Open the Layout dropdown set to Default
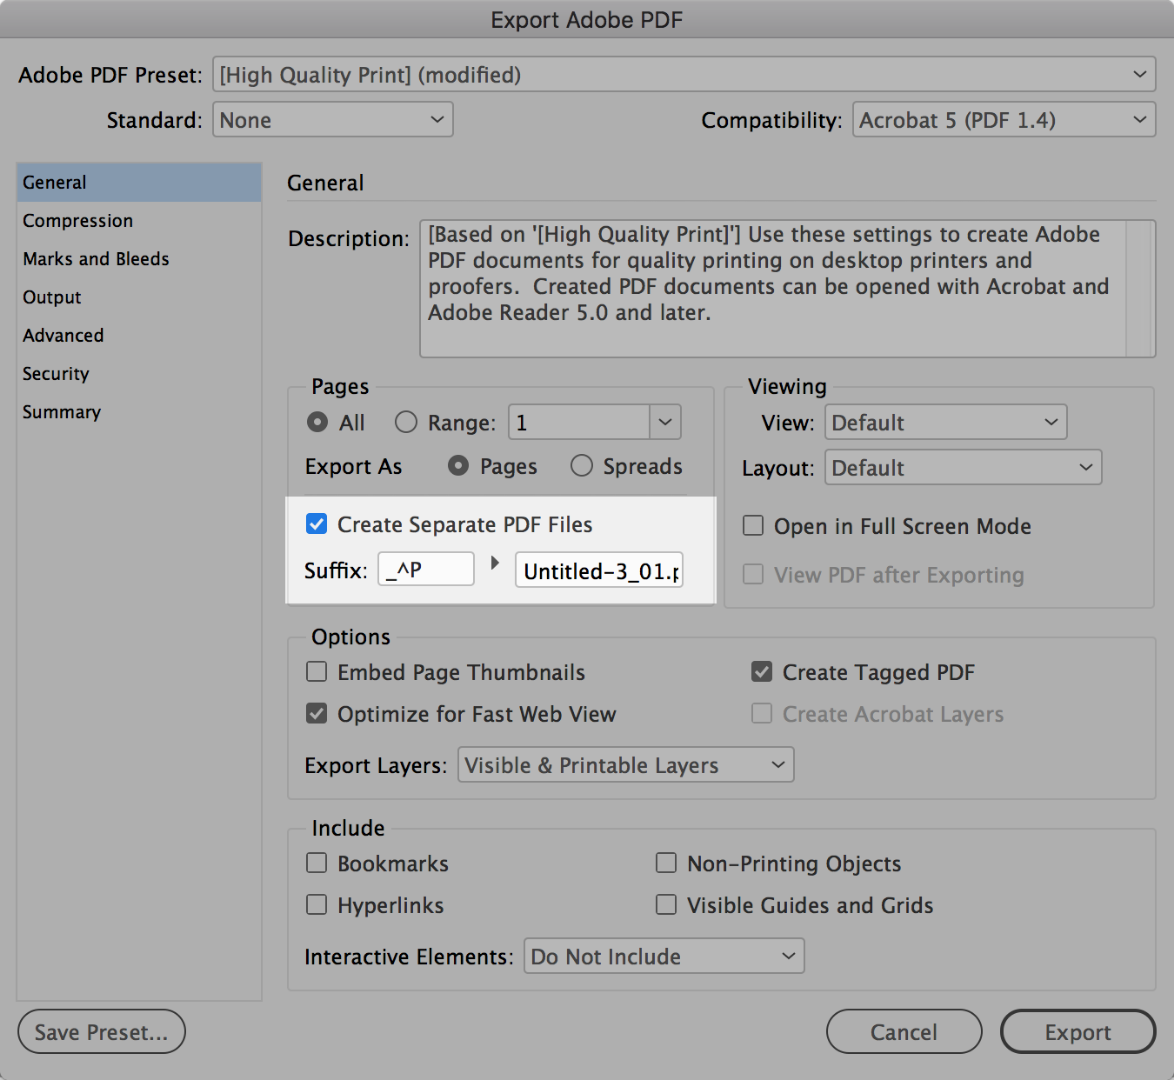Screen dimensions: 1174x1080 coord(963,467)
